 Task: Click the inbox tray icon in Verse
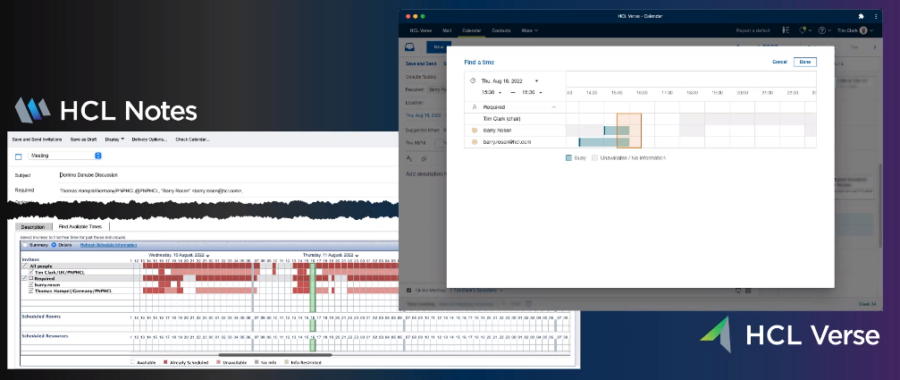[x=410, y=47]
